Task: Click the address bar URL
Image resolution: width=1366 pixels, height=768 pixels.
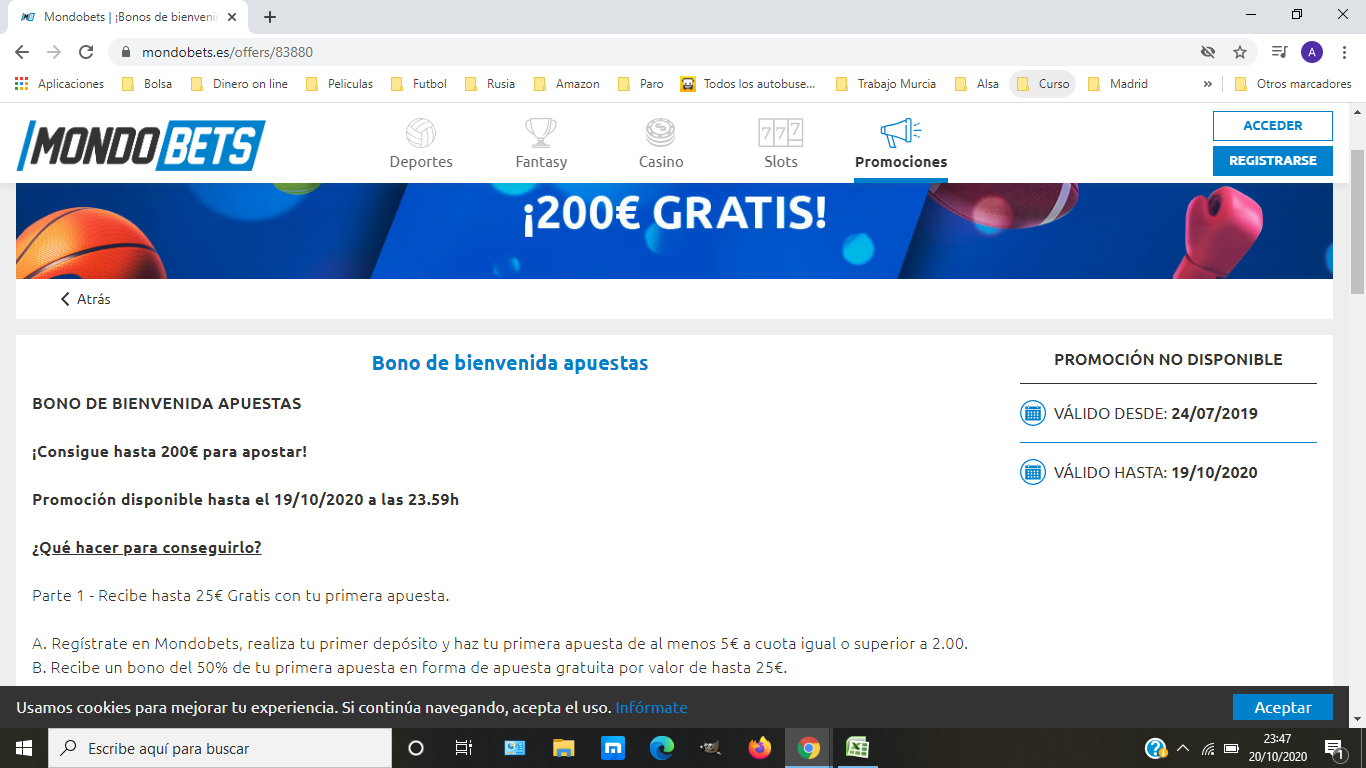Action: (x=228, y=52)
